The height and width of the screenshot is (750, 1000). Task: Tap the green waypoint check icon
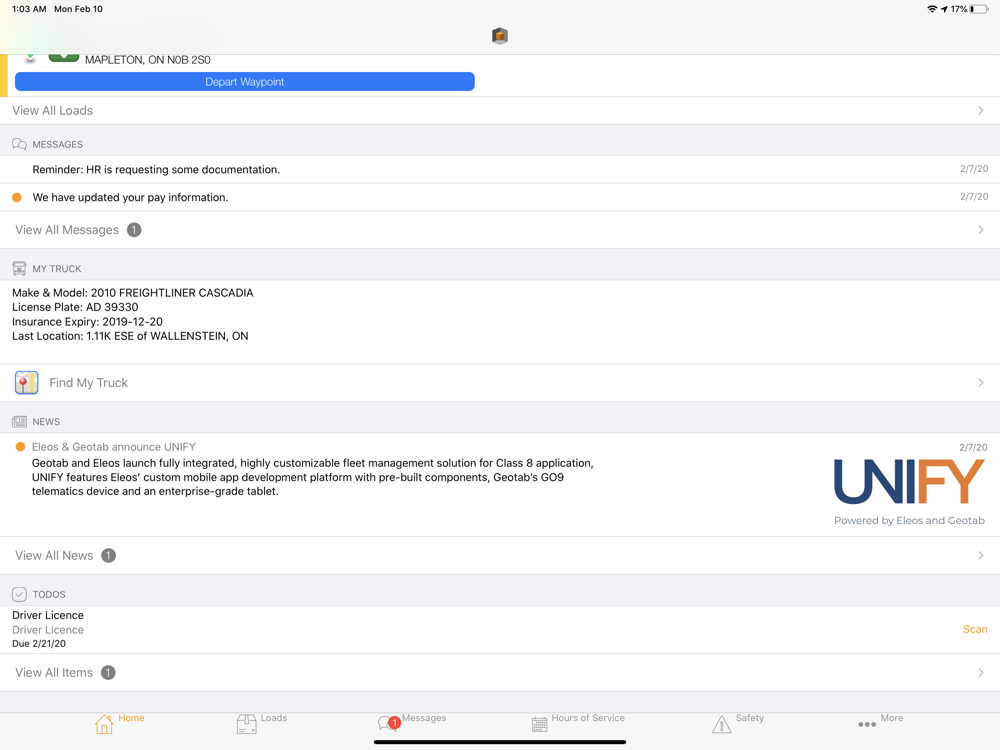64,58
